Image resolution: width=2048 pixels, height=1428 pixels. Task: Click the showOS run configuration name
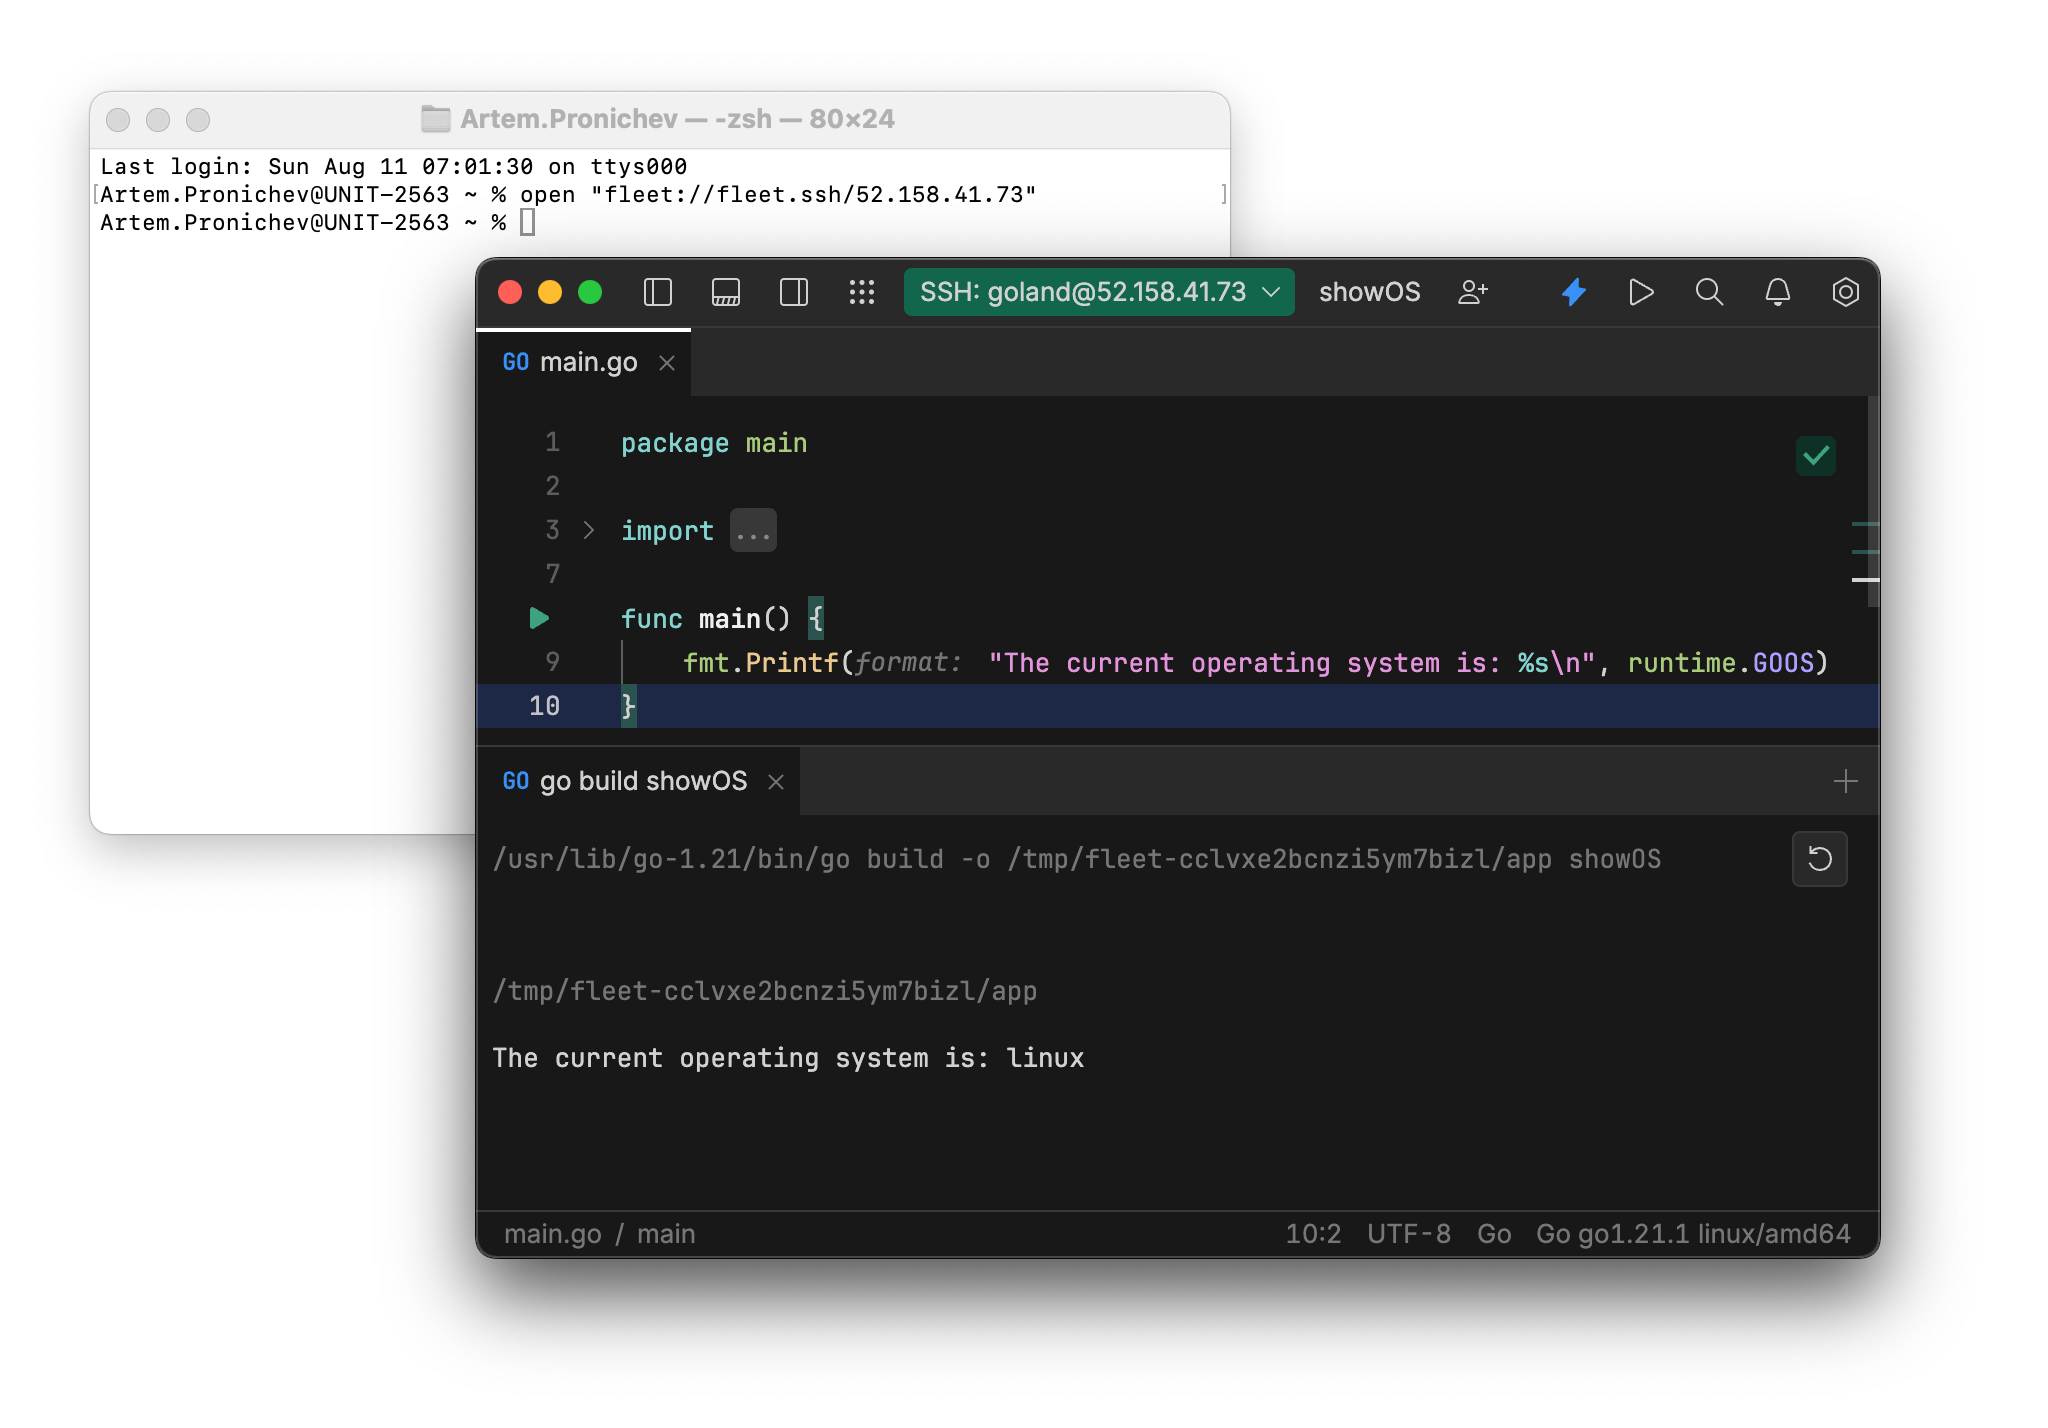(1369, 292)
